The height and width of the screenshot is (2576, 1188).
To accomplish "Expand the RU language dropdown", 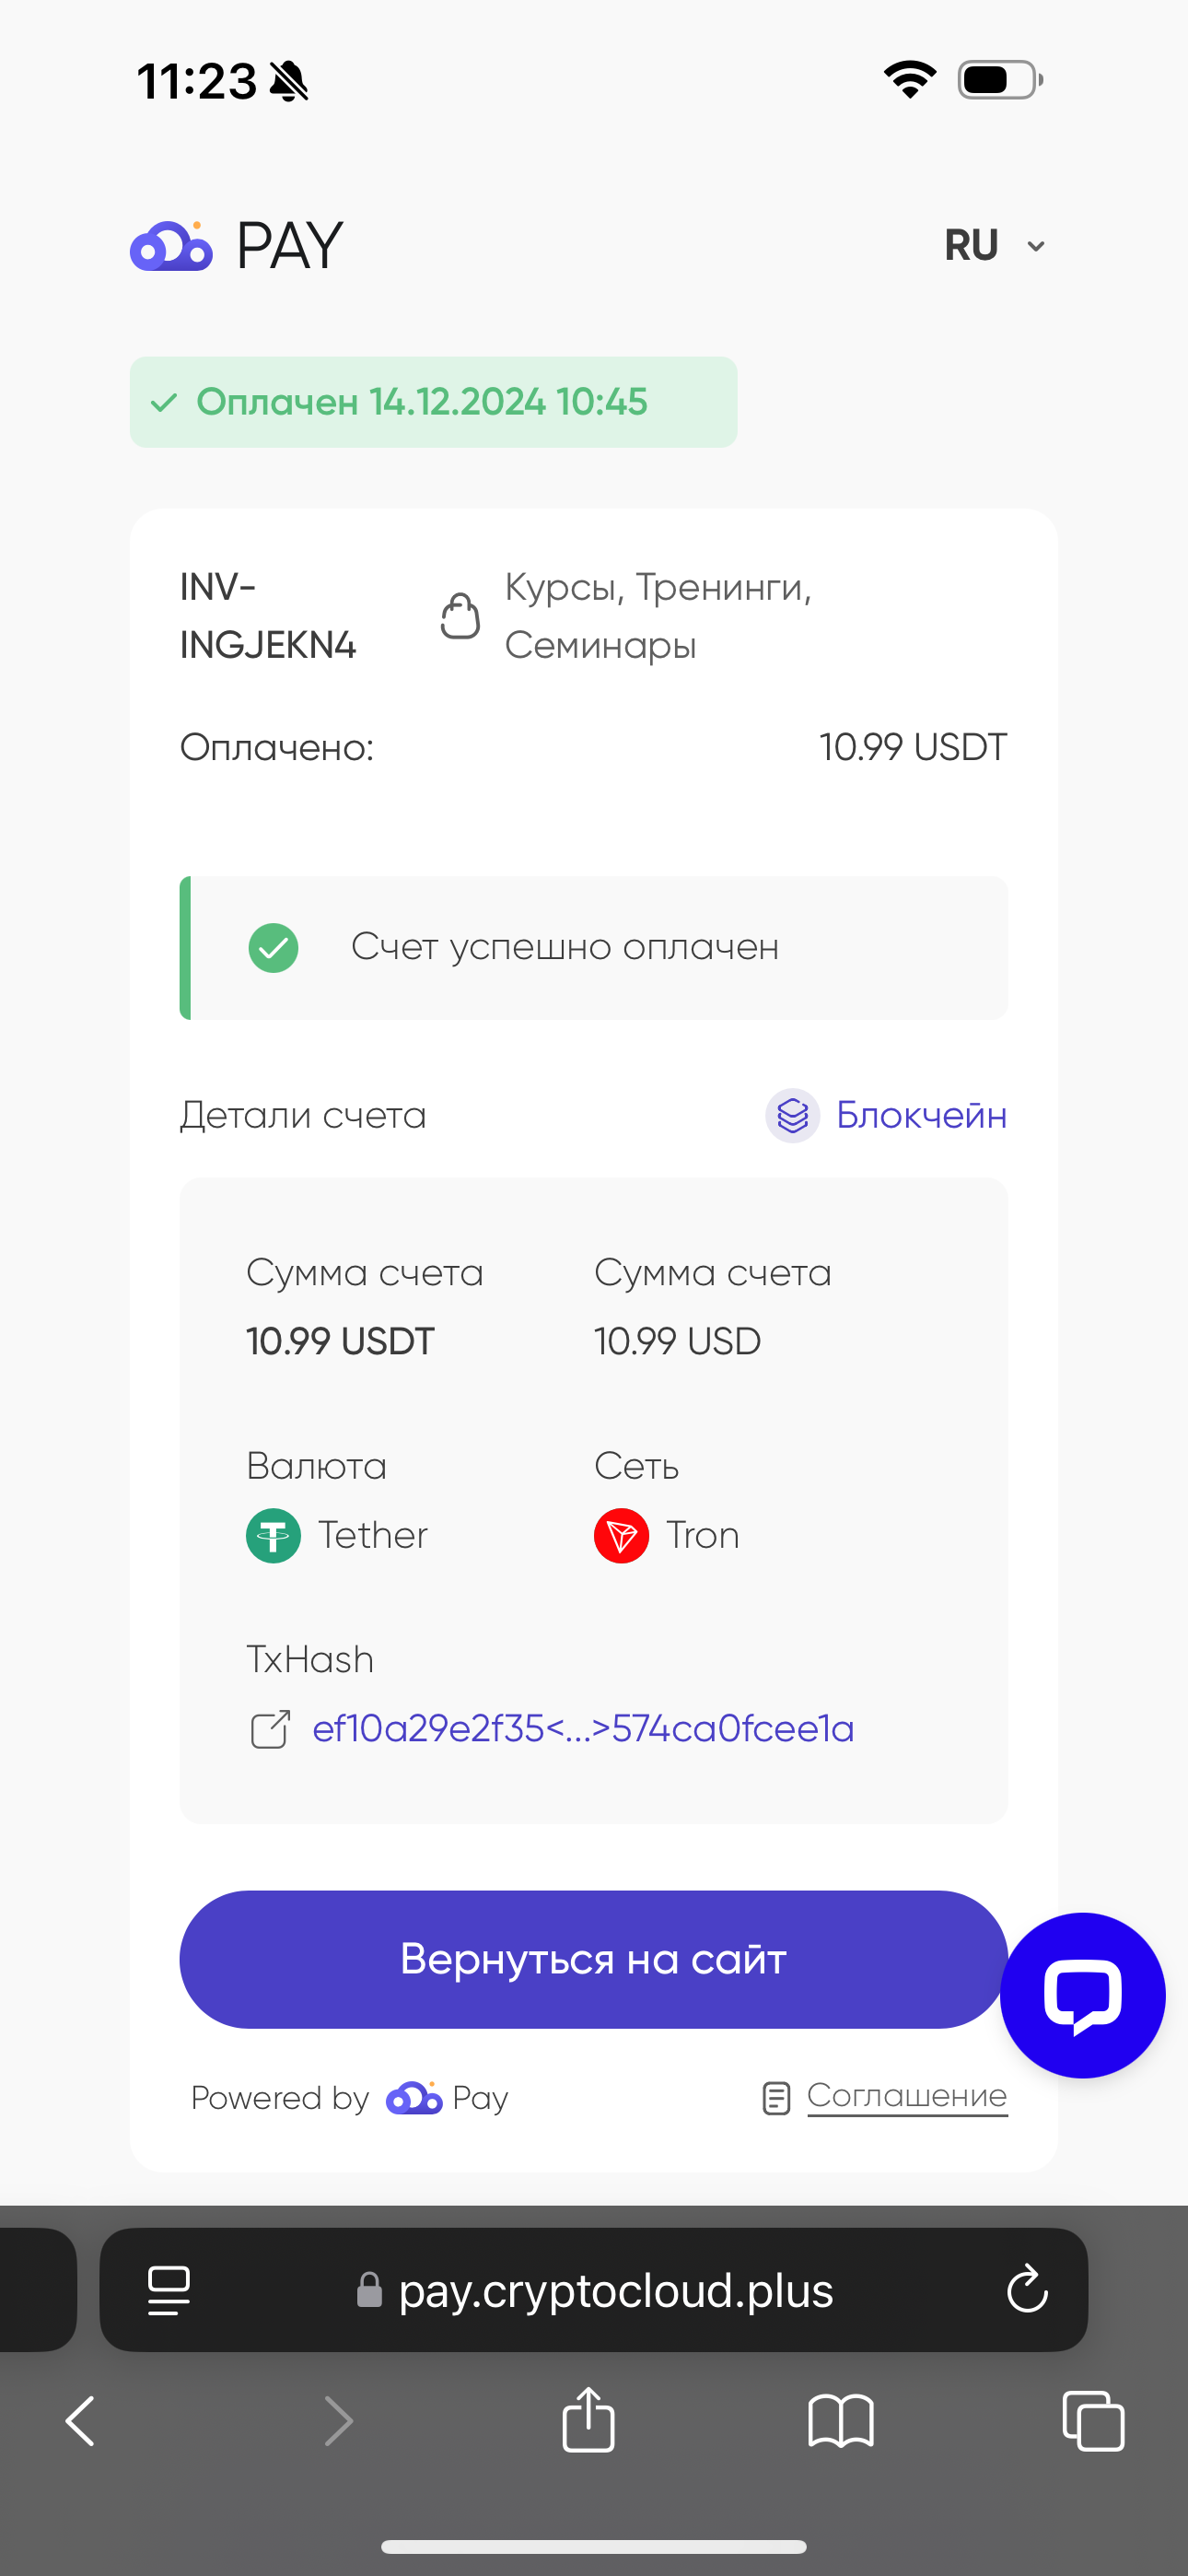I will (x=995, y=245).
